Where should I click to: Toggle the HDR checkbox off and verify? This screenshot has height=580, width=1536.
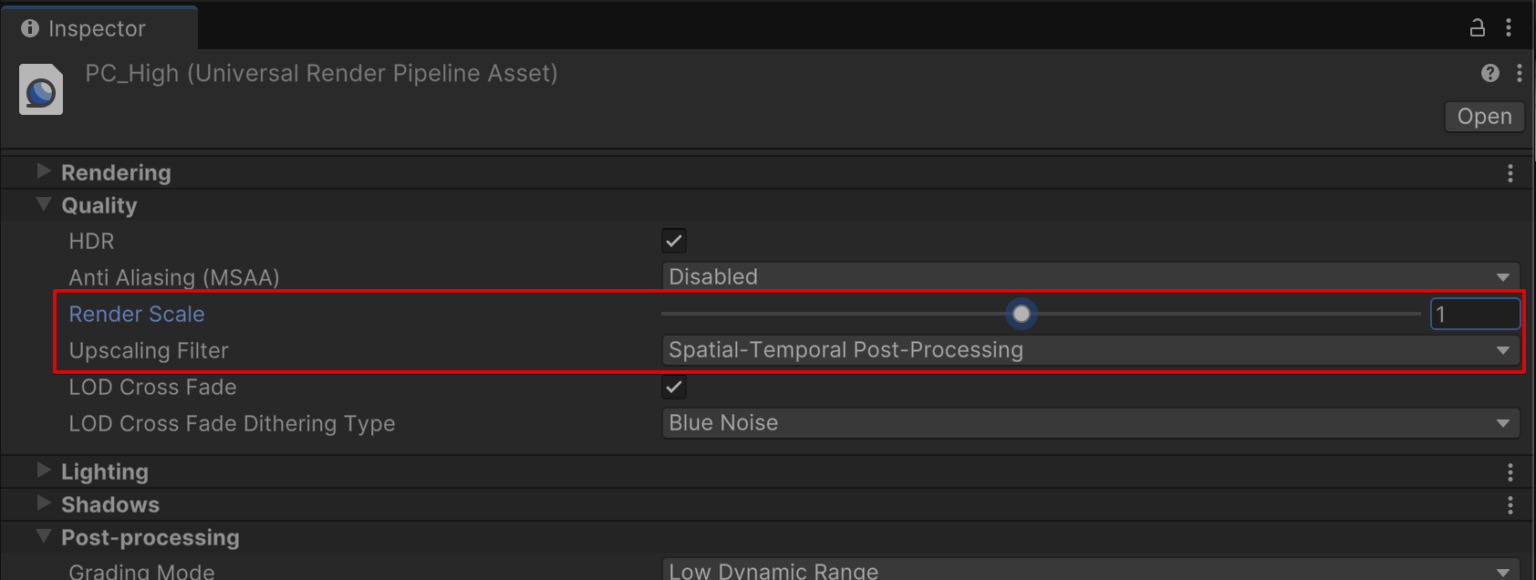pyautogui.click(x=673, y=240)
